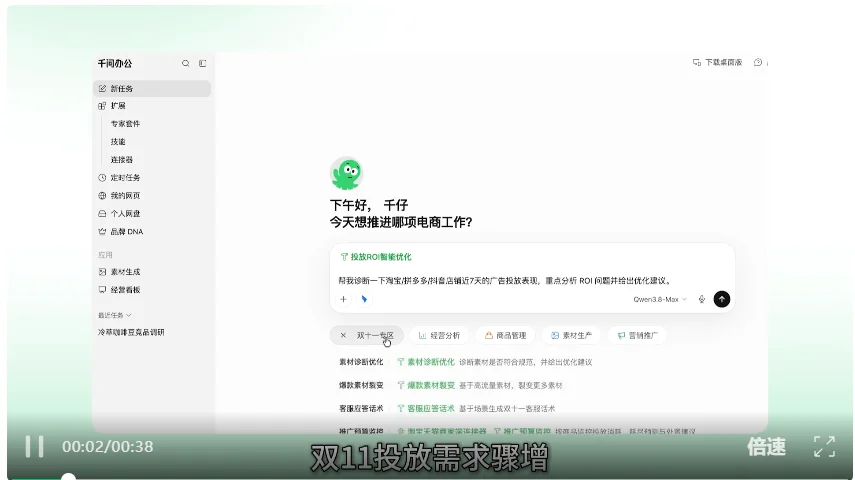
Task: Open 个人网盘 in sidebar
Action: (119, 214)
